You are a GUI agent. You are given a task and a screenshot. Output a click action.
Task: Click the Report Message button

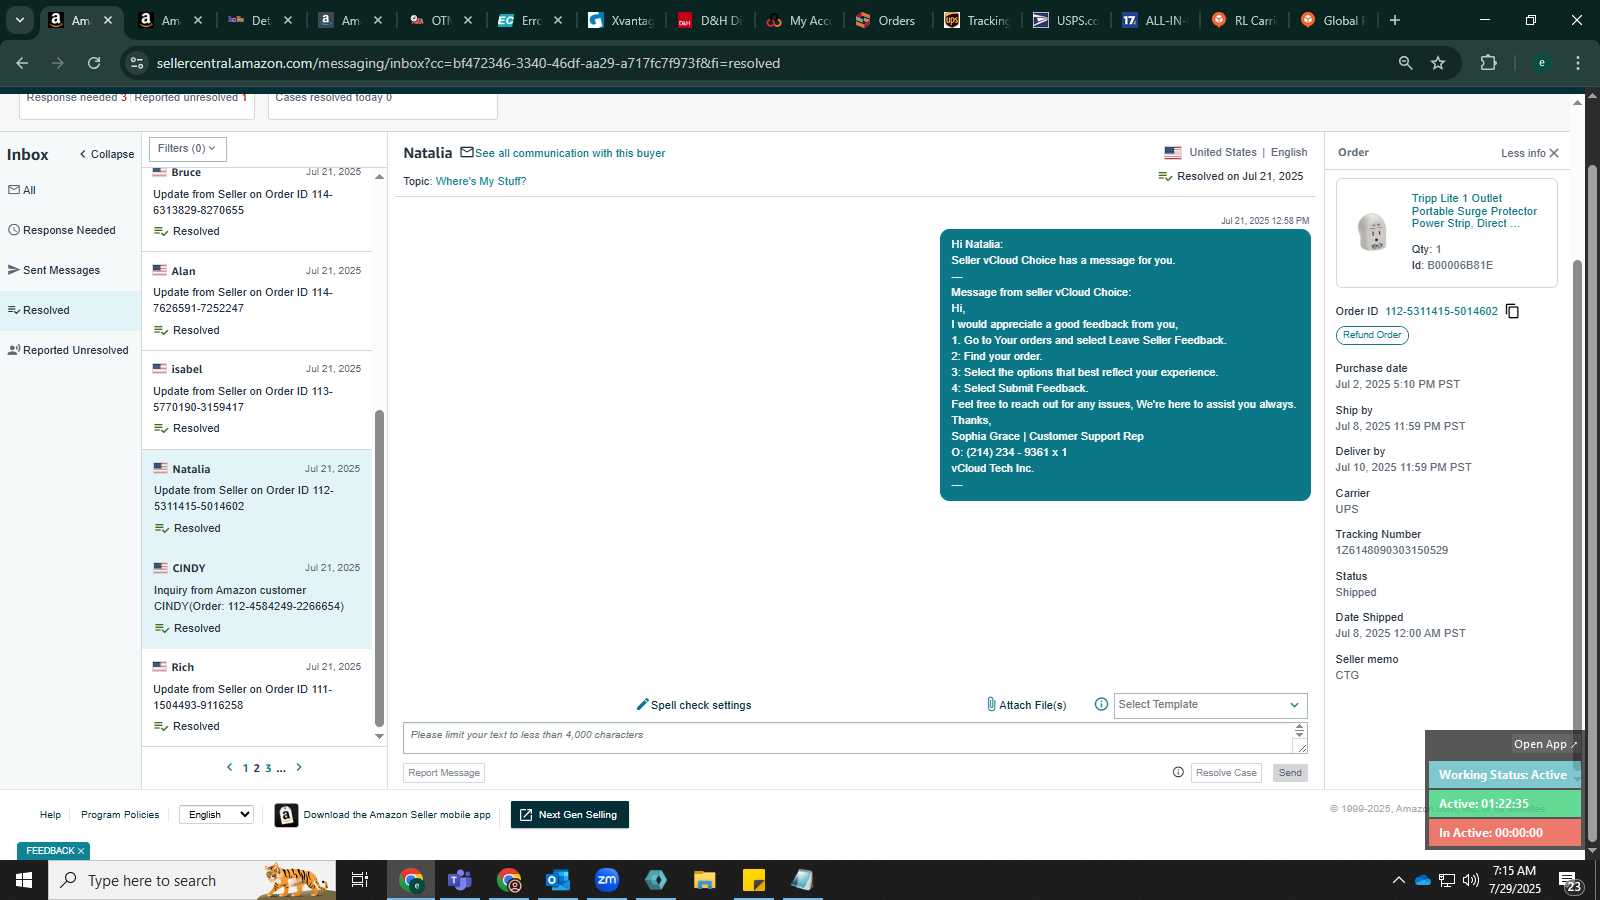tap(444, 773)
